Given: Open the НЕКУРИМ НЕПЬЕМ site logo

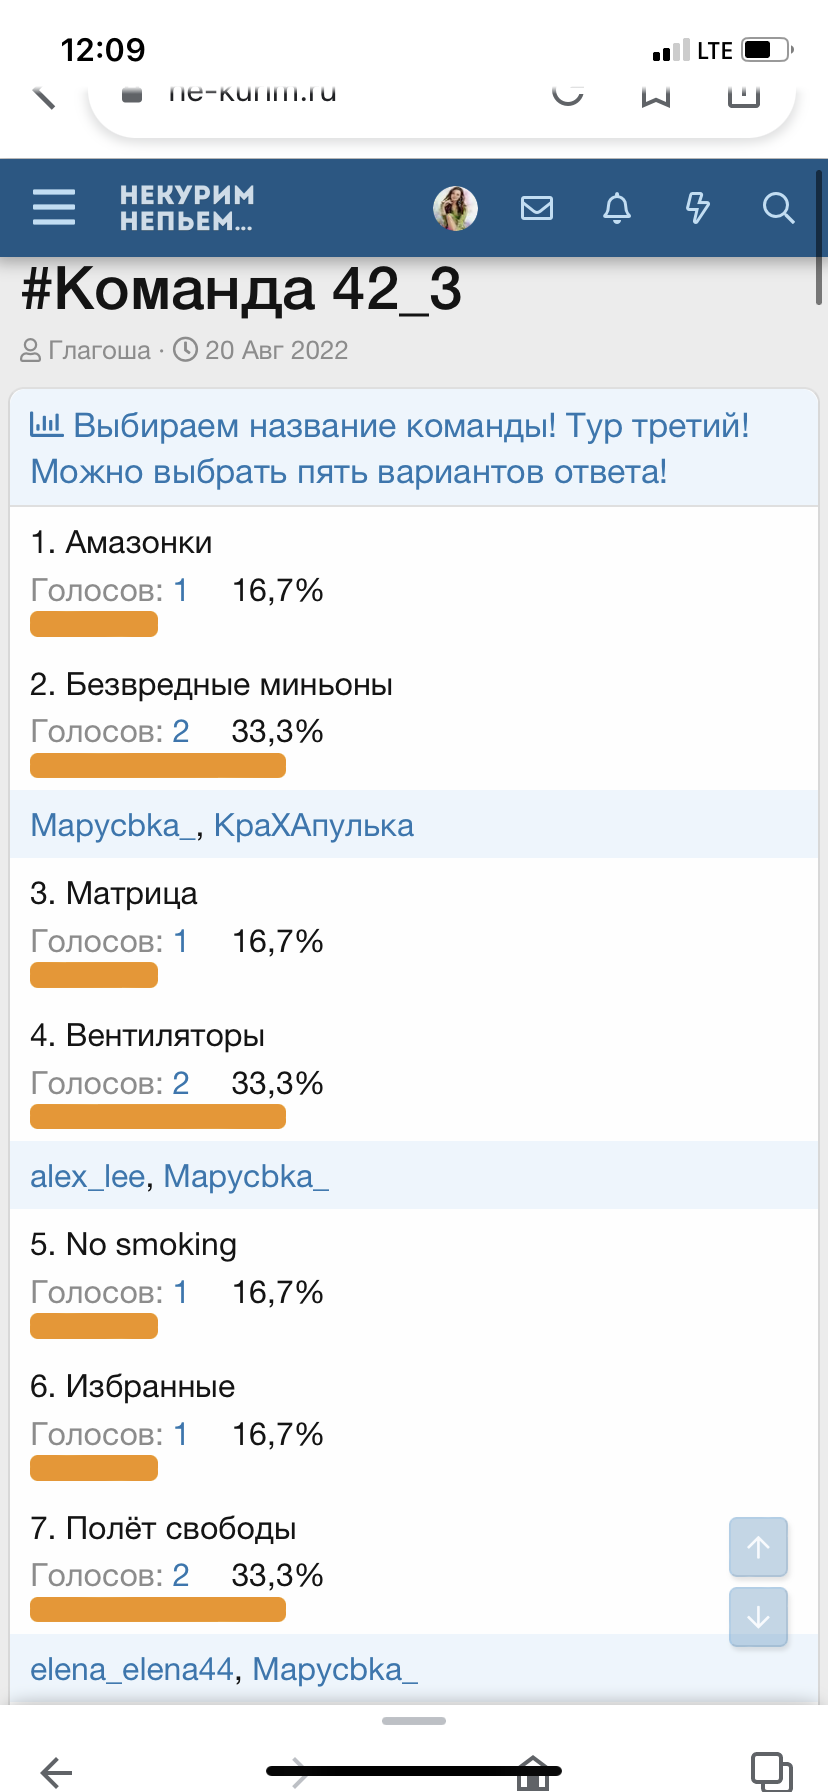Looking at the screenshot, I should click(185, 208).
